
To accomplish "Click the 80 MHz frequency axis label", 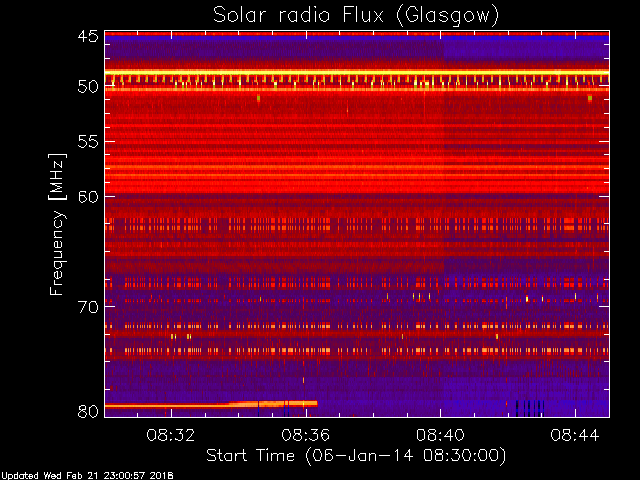I will point(88,411).
